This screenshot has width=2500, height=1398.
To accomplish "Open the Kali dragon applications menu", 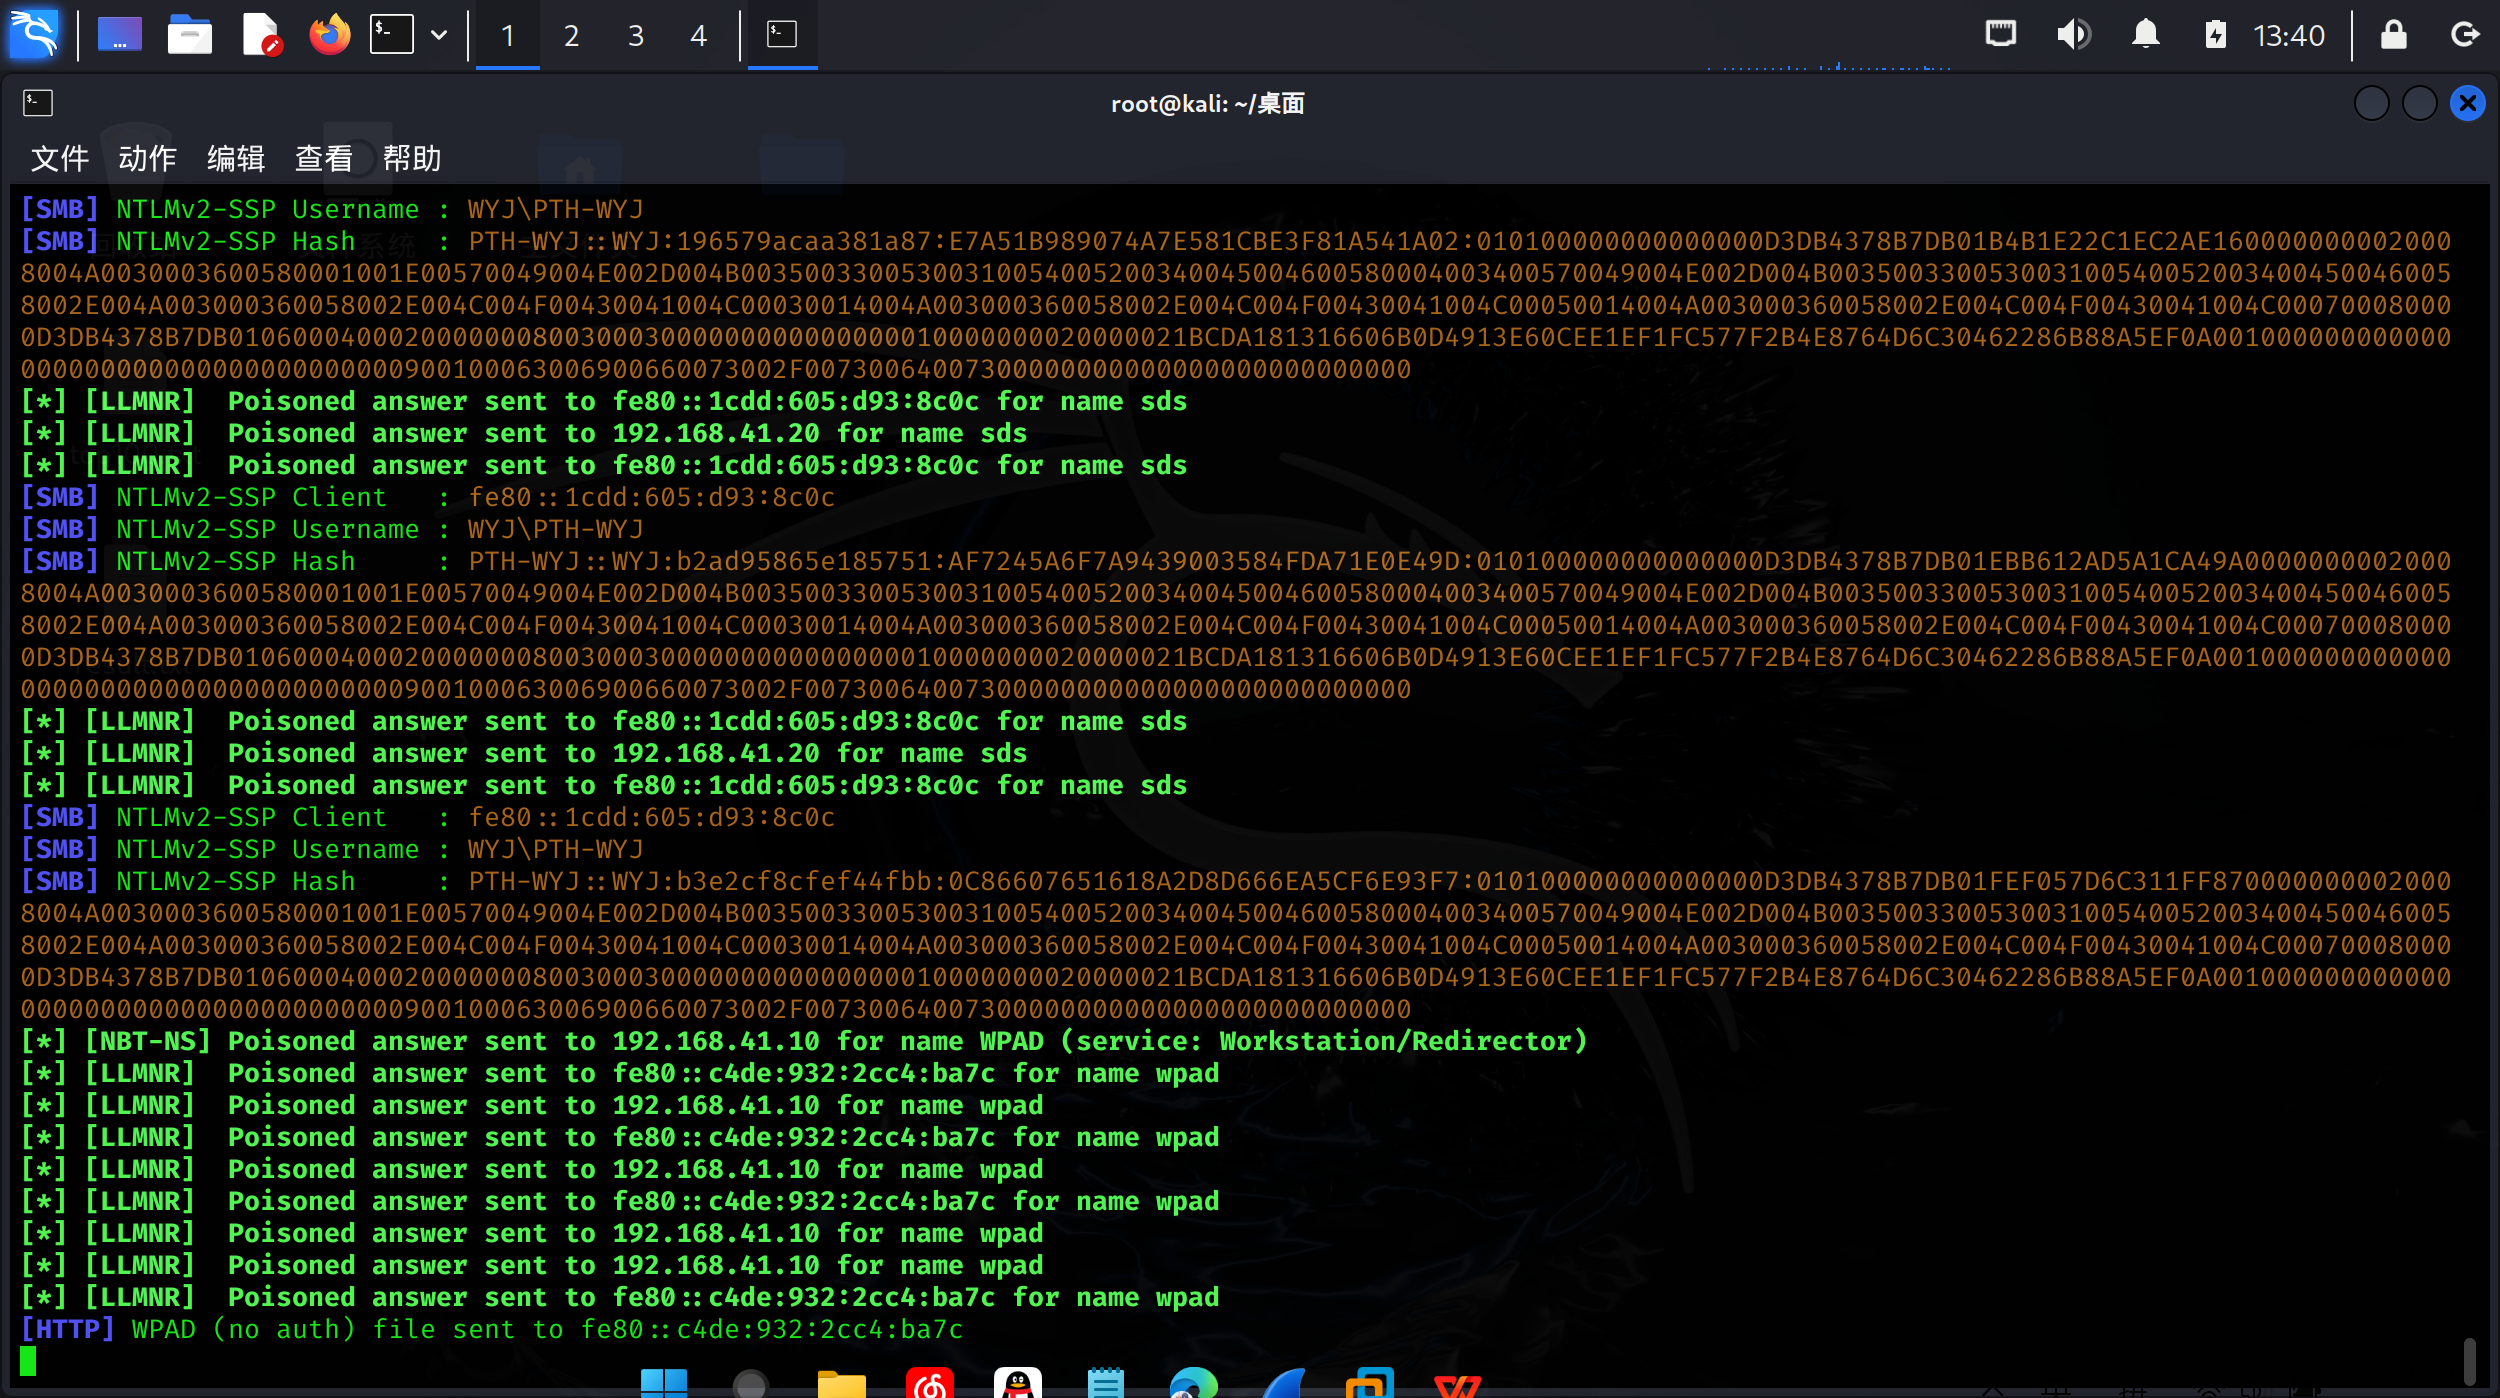I will click(x=34, y=35).
